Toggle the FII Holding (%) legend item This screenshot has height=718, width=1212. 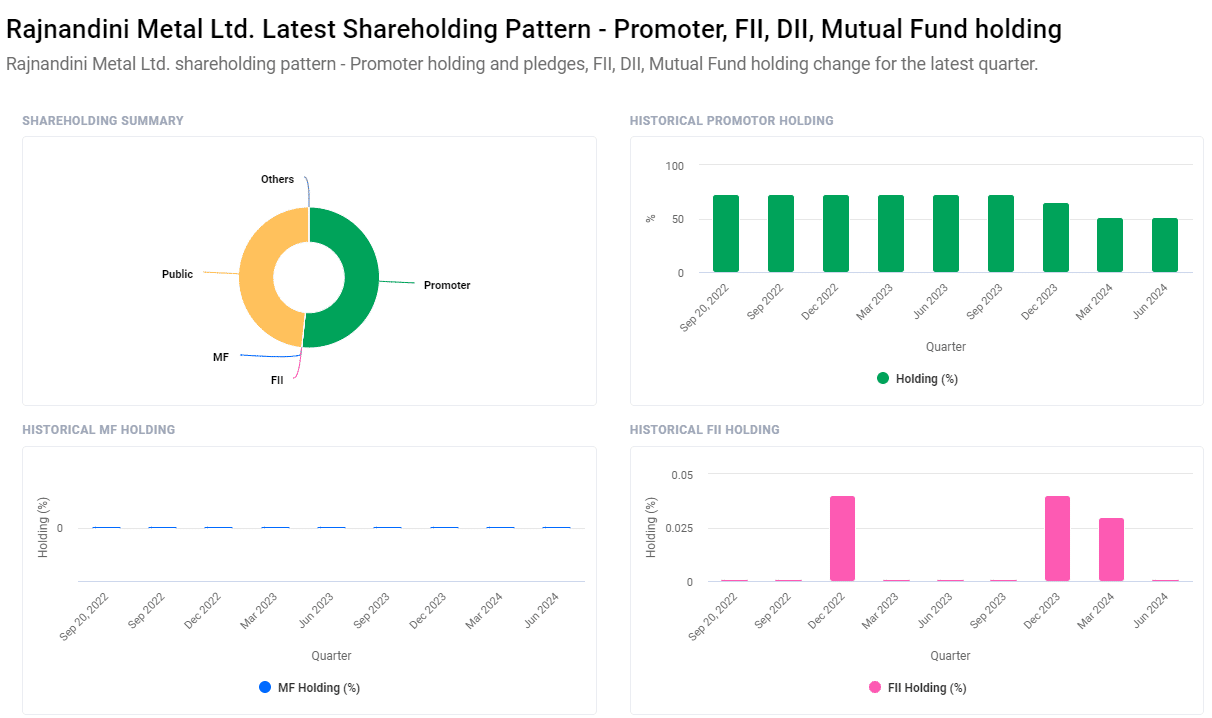click(x=917, y=688)
